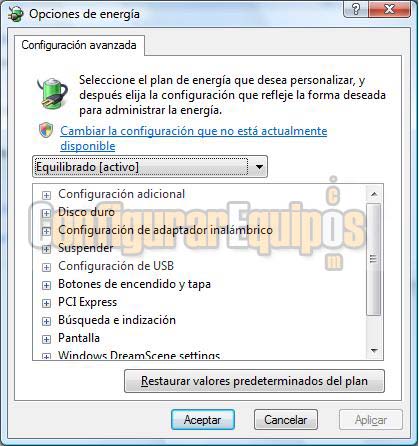Expand the Configuración adicional node

click(x=46, y=195)
